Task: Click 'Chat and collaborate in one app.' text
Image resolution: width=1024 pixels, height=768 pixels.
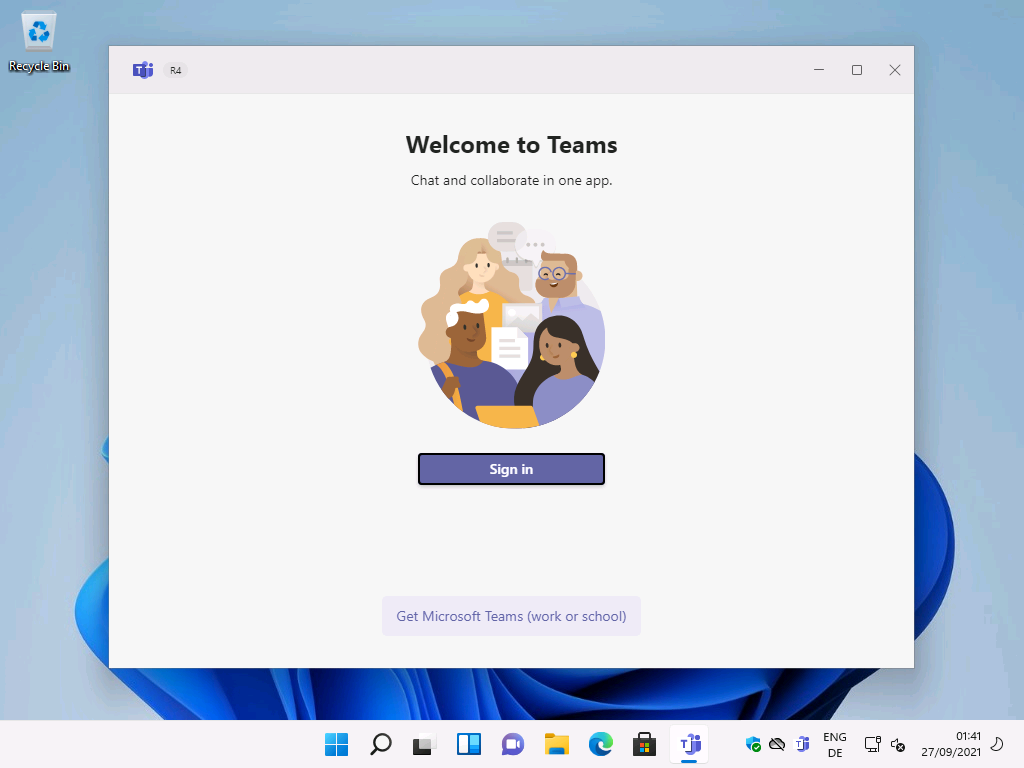Action: (x=511, y=180)
